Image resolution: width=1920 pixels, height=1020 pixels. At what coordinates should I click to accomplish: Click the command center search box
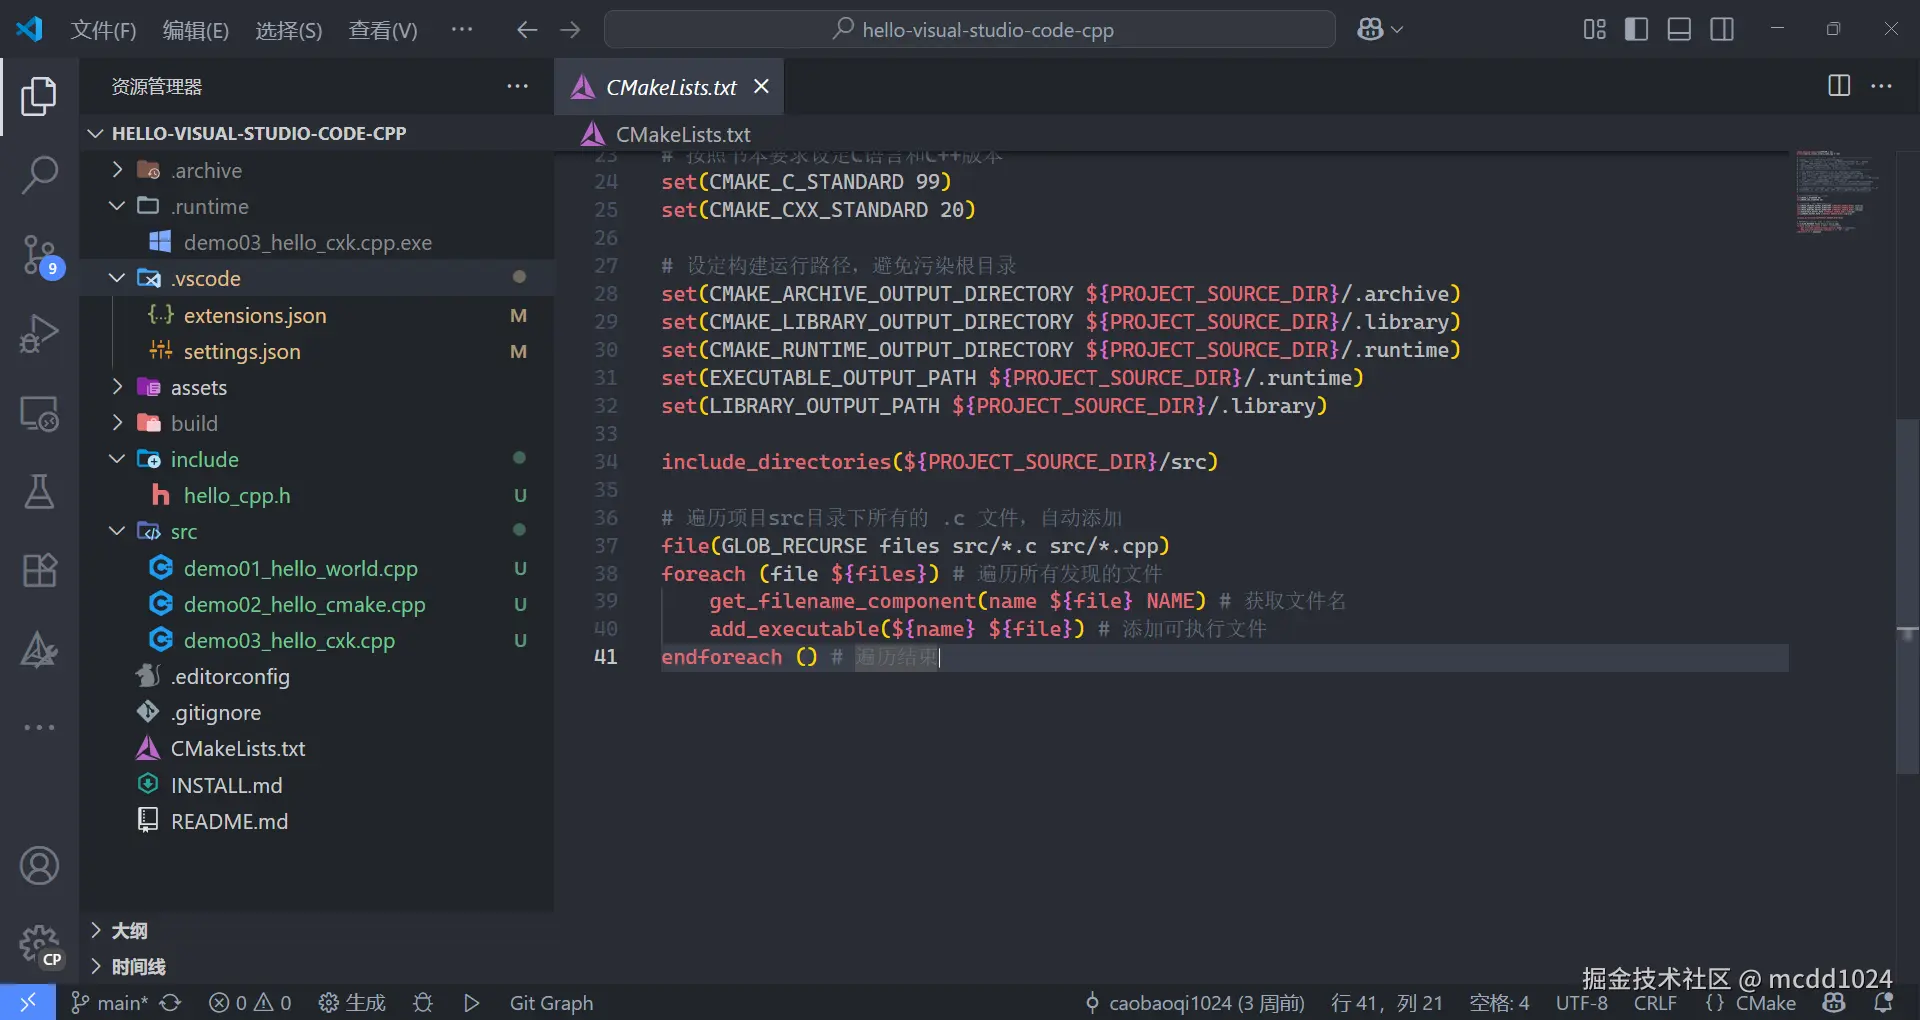970,30
